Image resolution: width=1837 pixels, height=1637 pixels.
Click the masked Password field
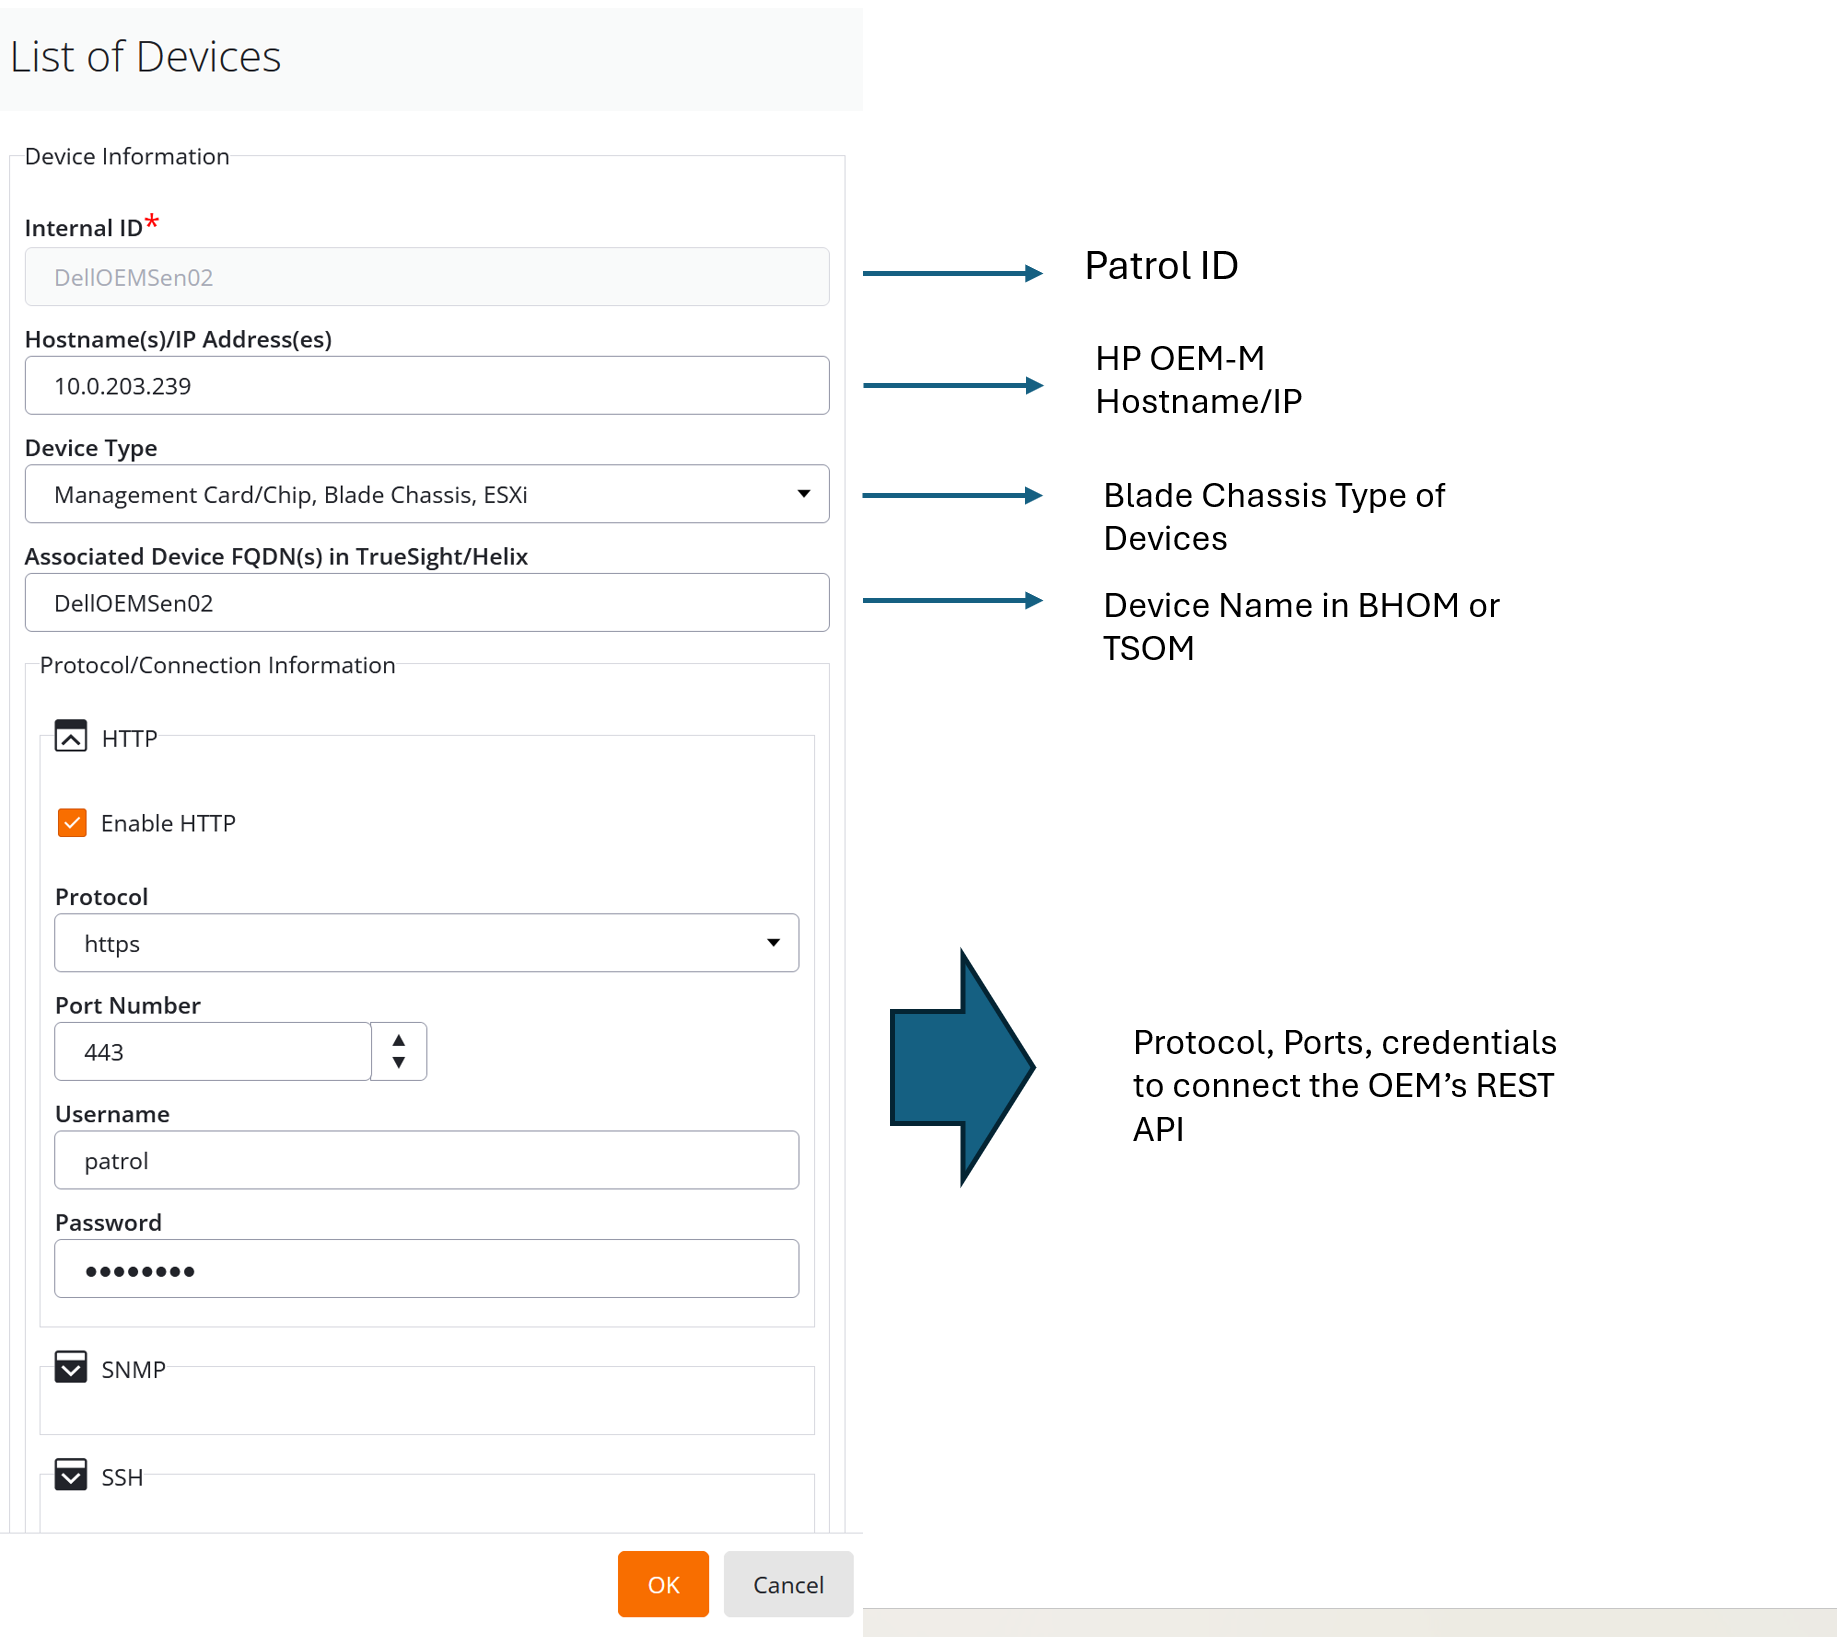click(x=426, y=1268)
